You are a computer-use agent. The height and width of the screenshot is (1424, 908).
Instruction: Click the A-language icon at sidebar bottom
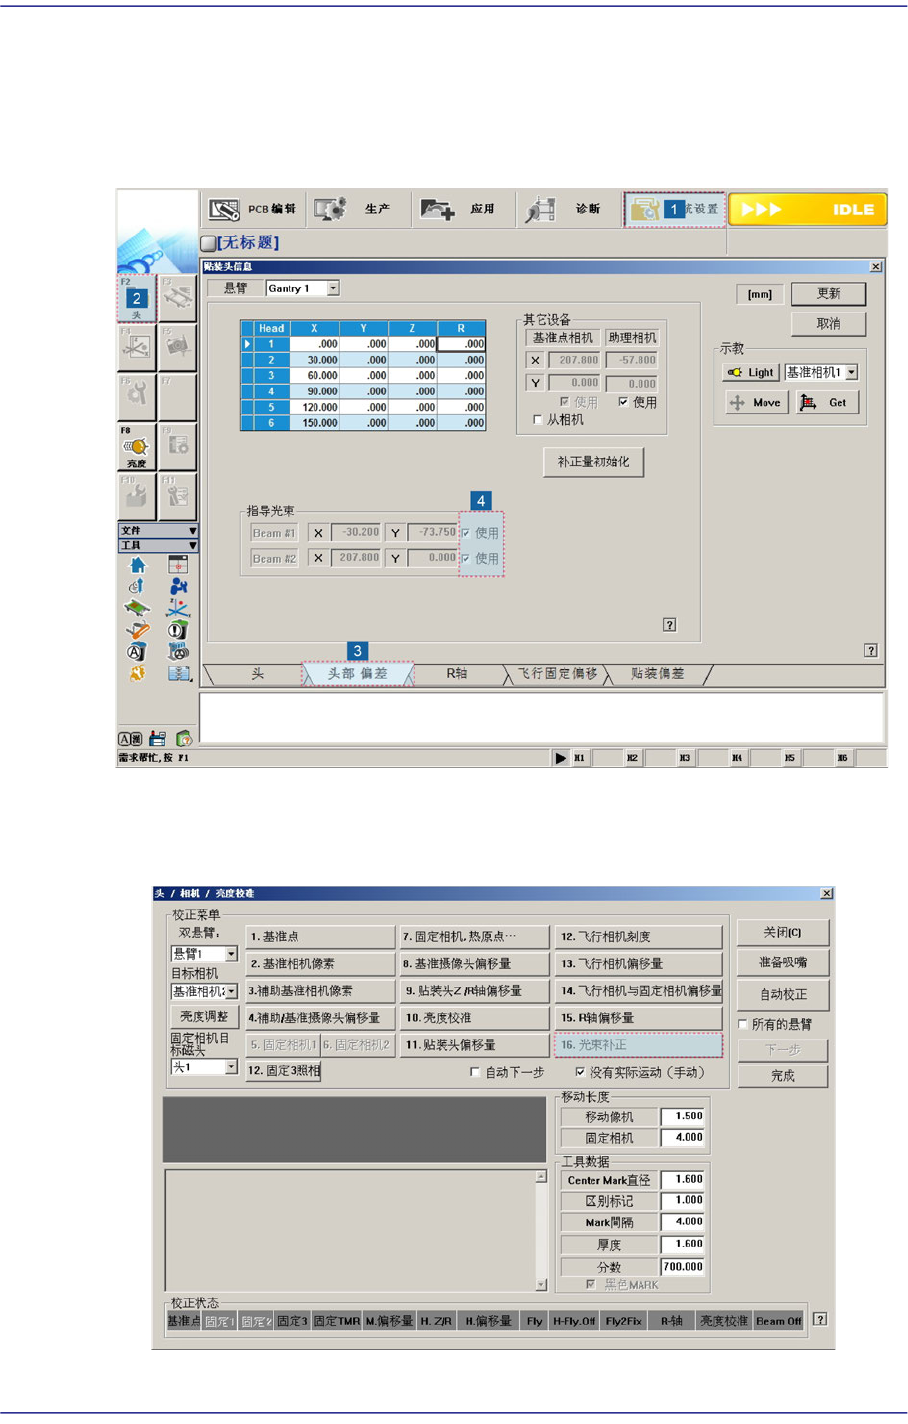pyautogui.click(x=130, y=739)
